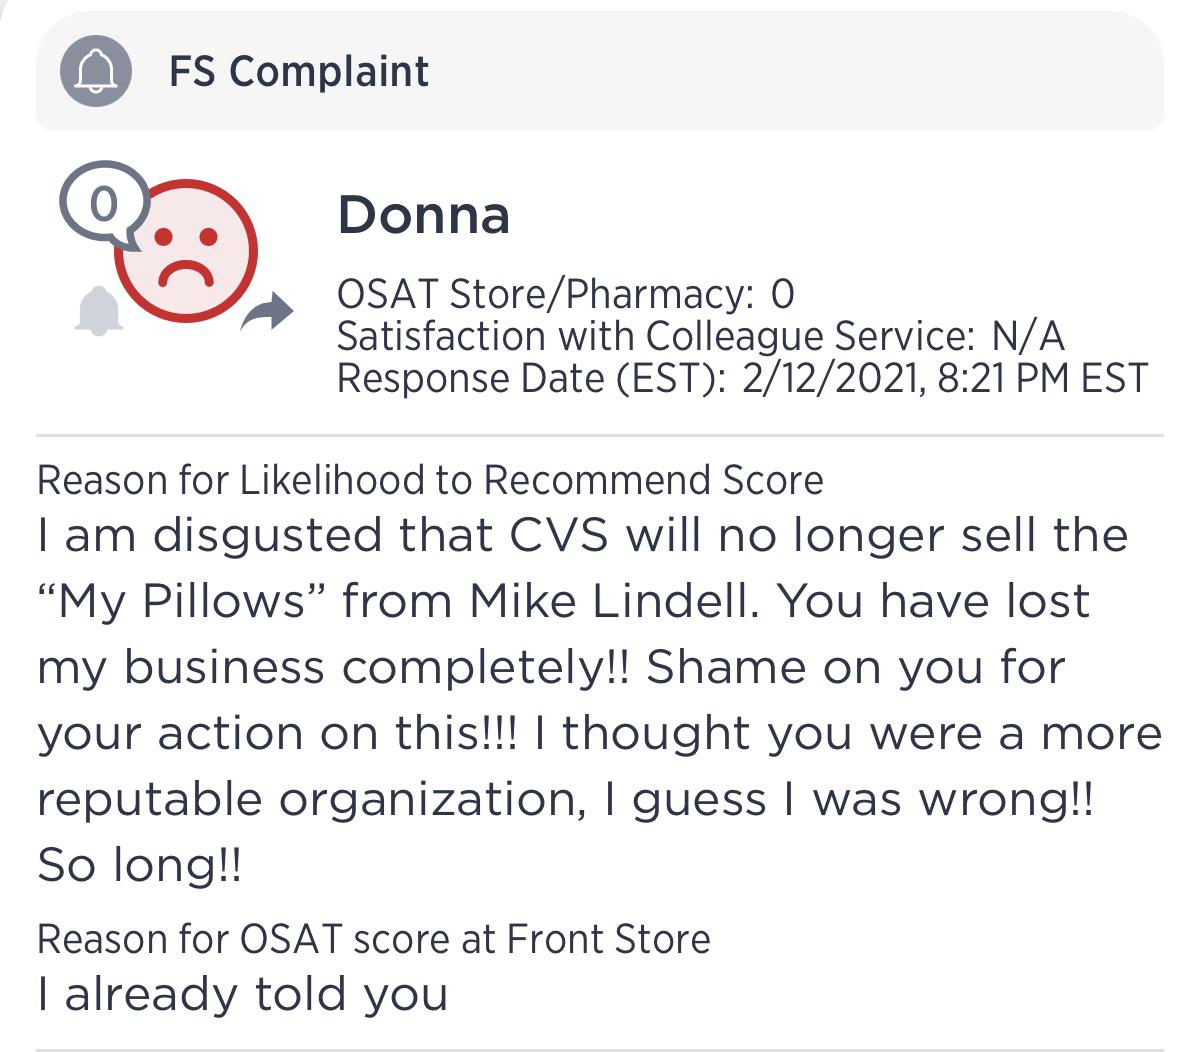Open the speech bubble showing score 0

point(103,205)
